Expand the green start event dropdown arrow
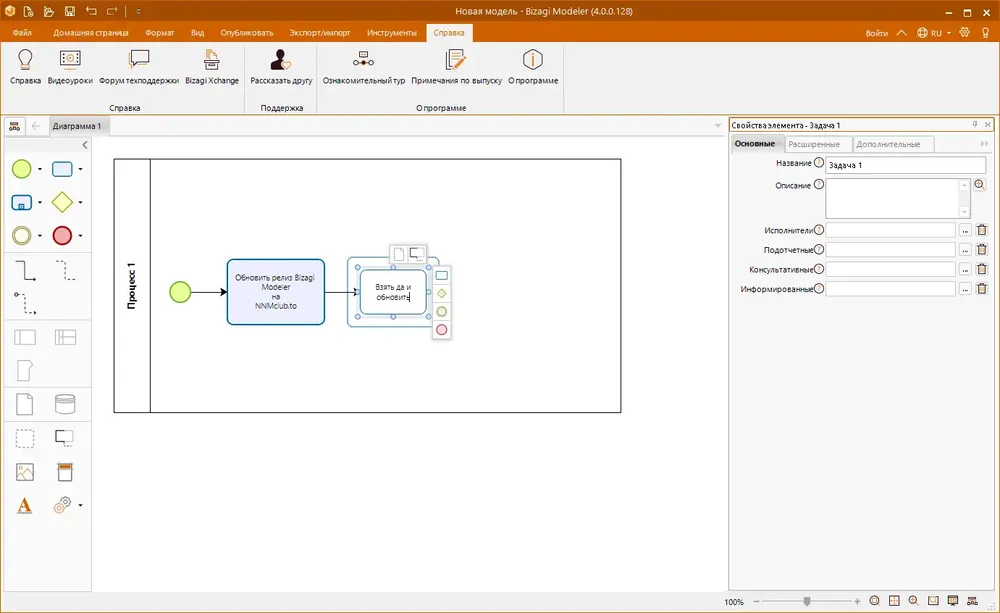Viewport: 1000px width, 613px height. pyautogui.click(x=40, y=169)
